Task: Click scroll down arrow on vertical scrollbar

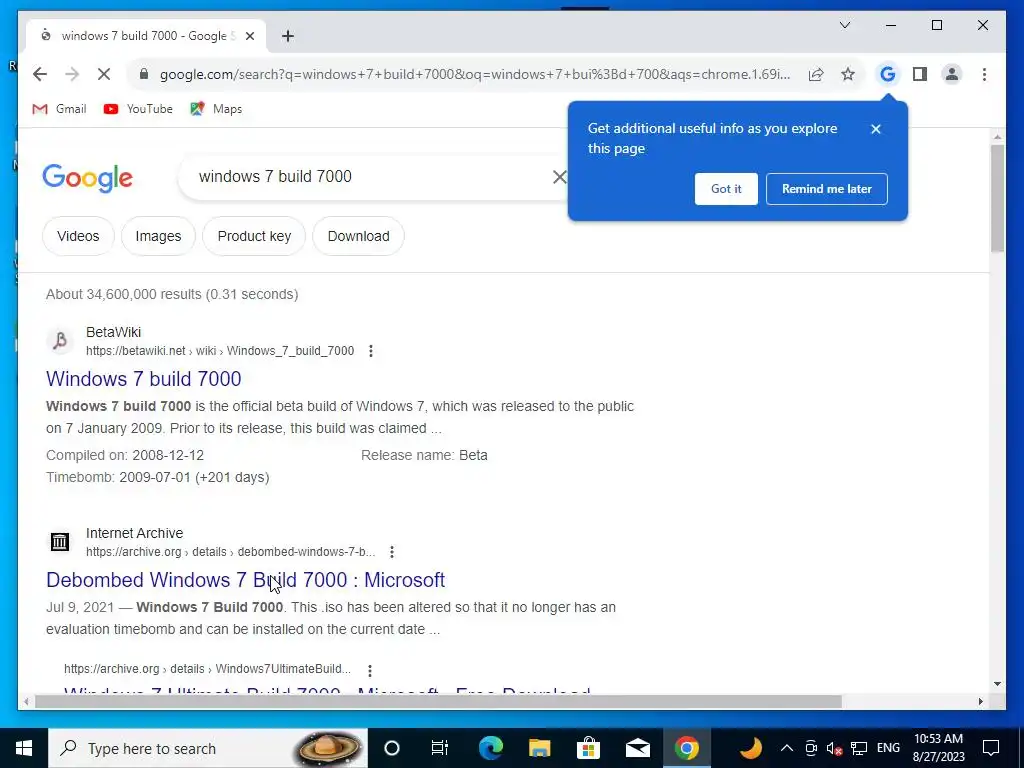Action: (x=997, y=684)
